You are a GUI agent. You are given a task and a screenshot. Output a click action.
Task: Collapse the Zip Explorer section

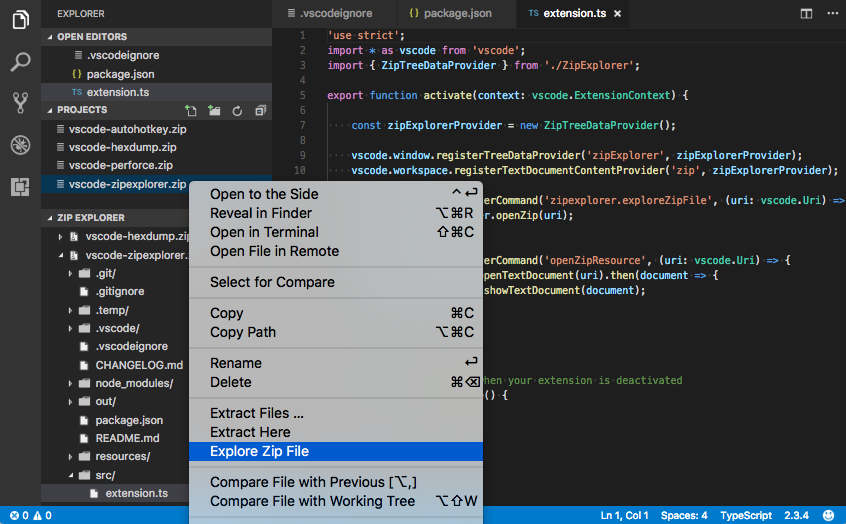[50, 218]
